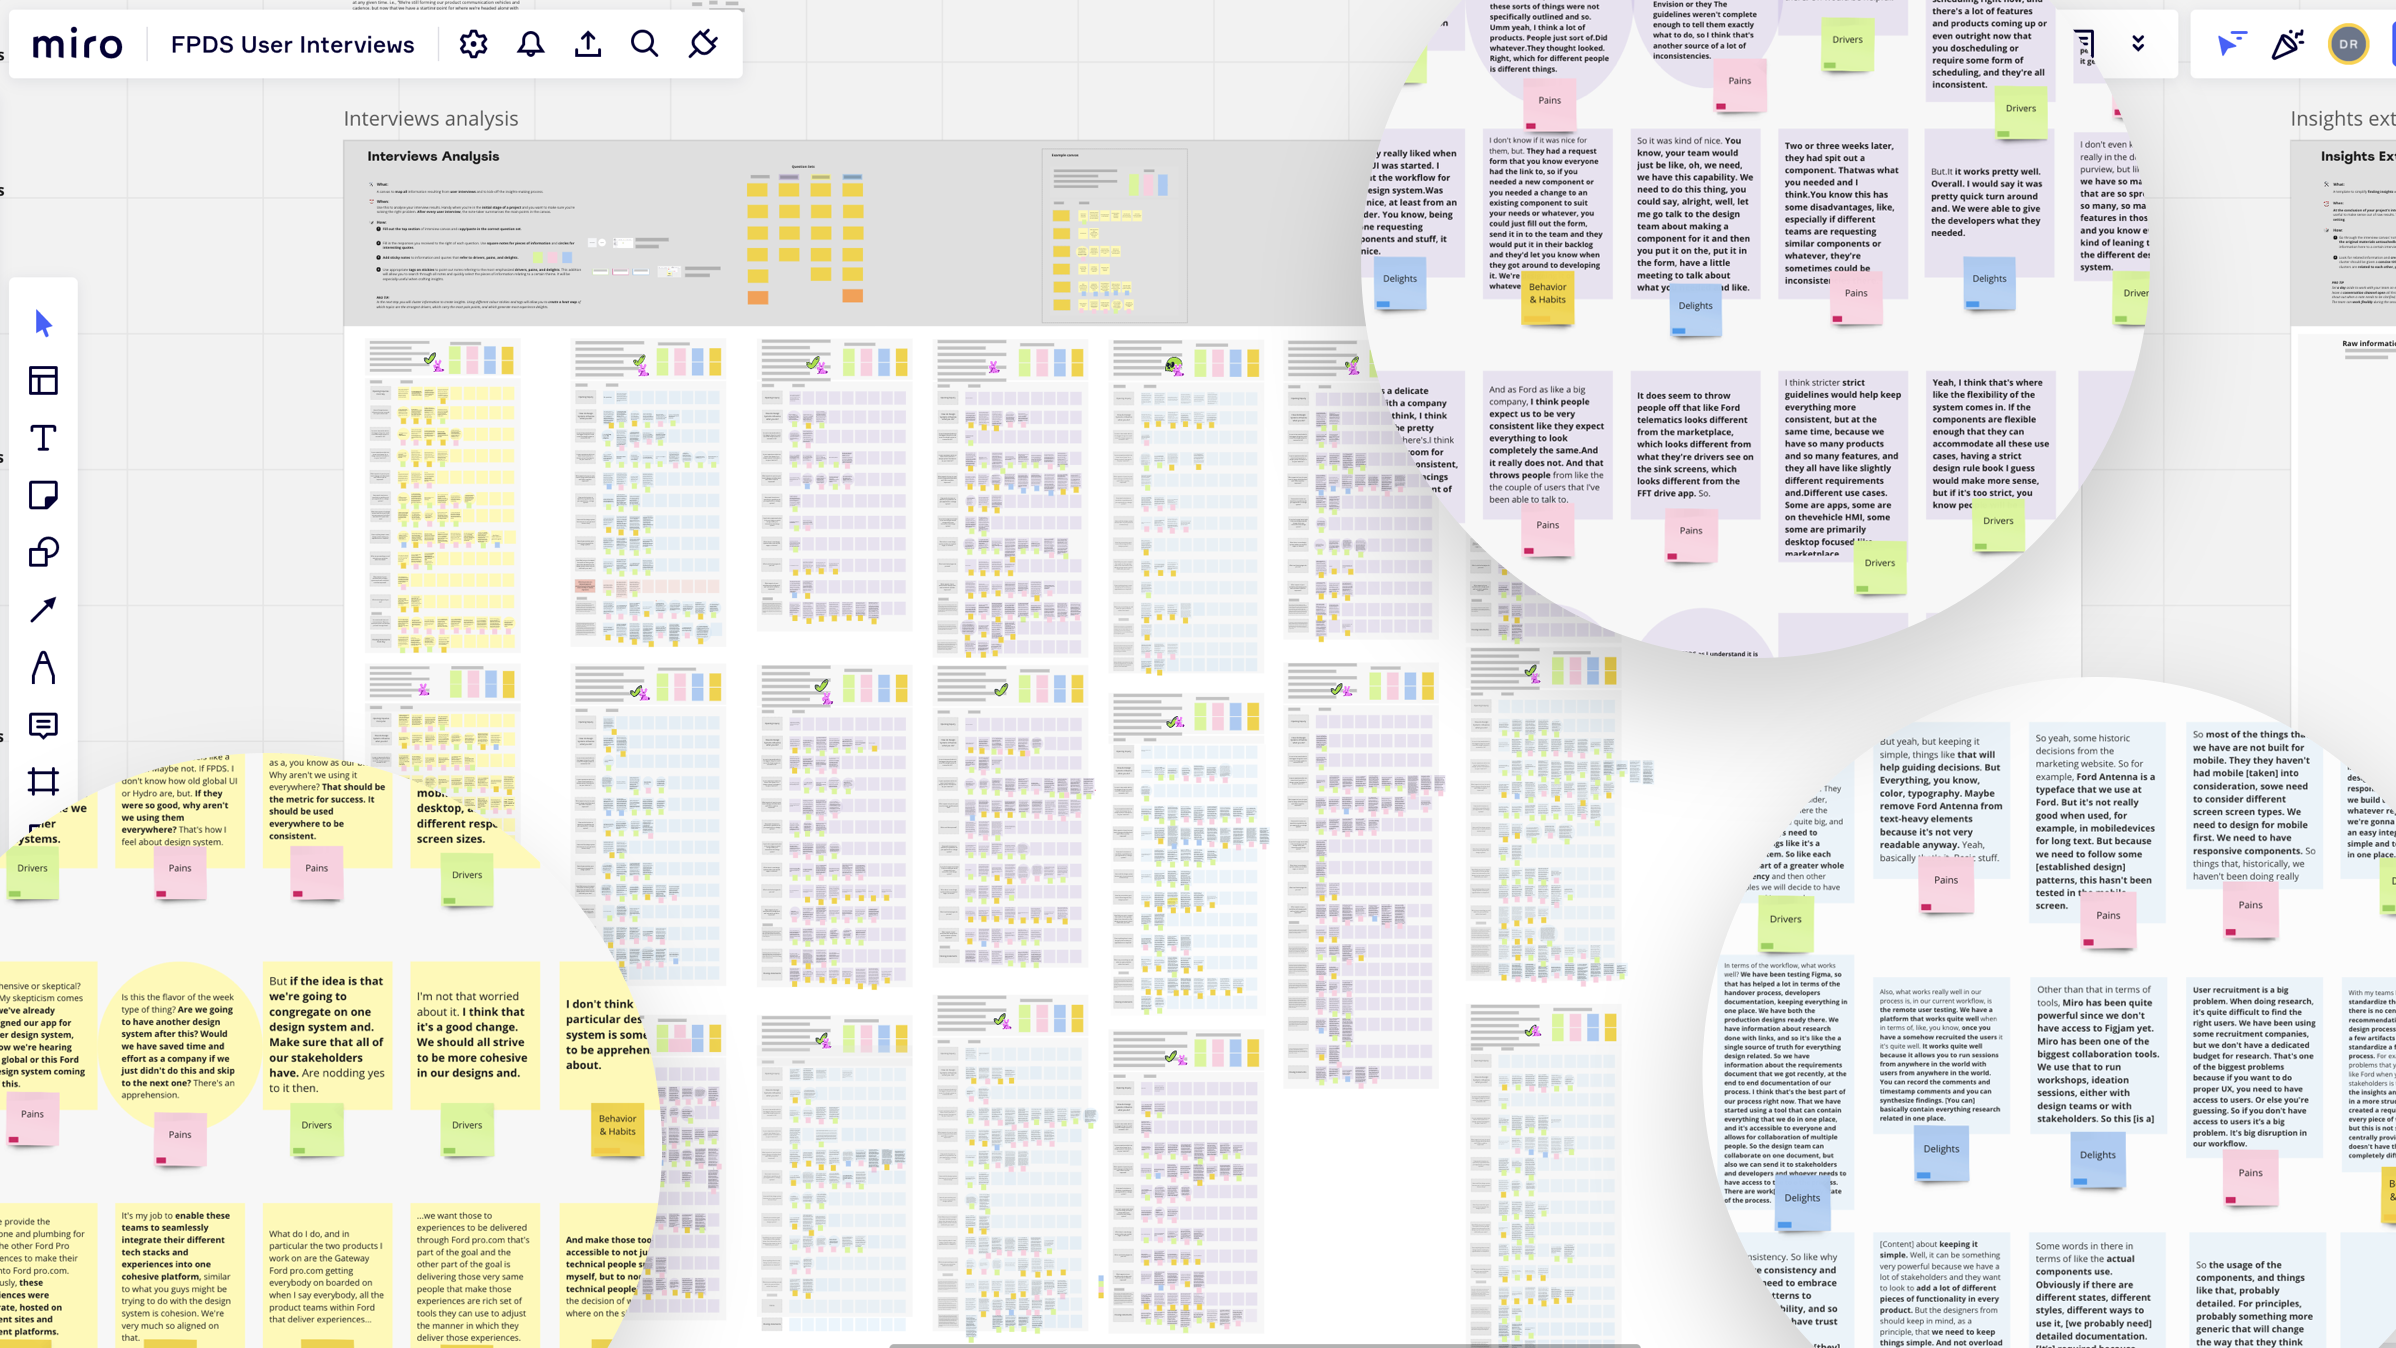Viewport: 2396px width, 1348px height.
Task: Click Drivers tag on 'I think stricter strict guidelines' note
Action: [x=1880, y=567]
